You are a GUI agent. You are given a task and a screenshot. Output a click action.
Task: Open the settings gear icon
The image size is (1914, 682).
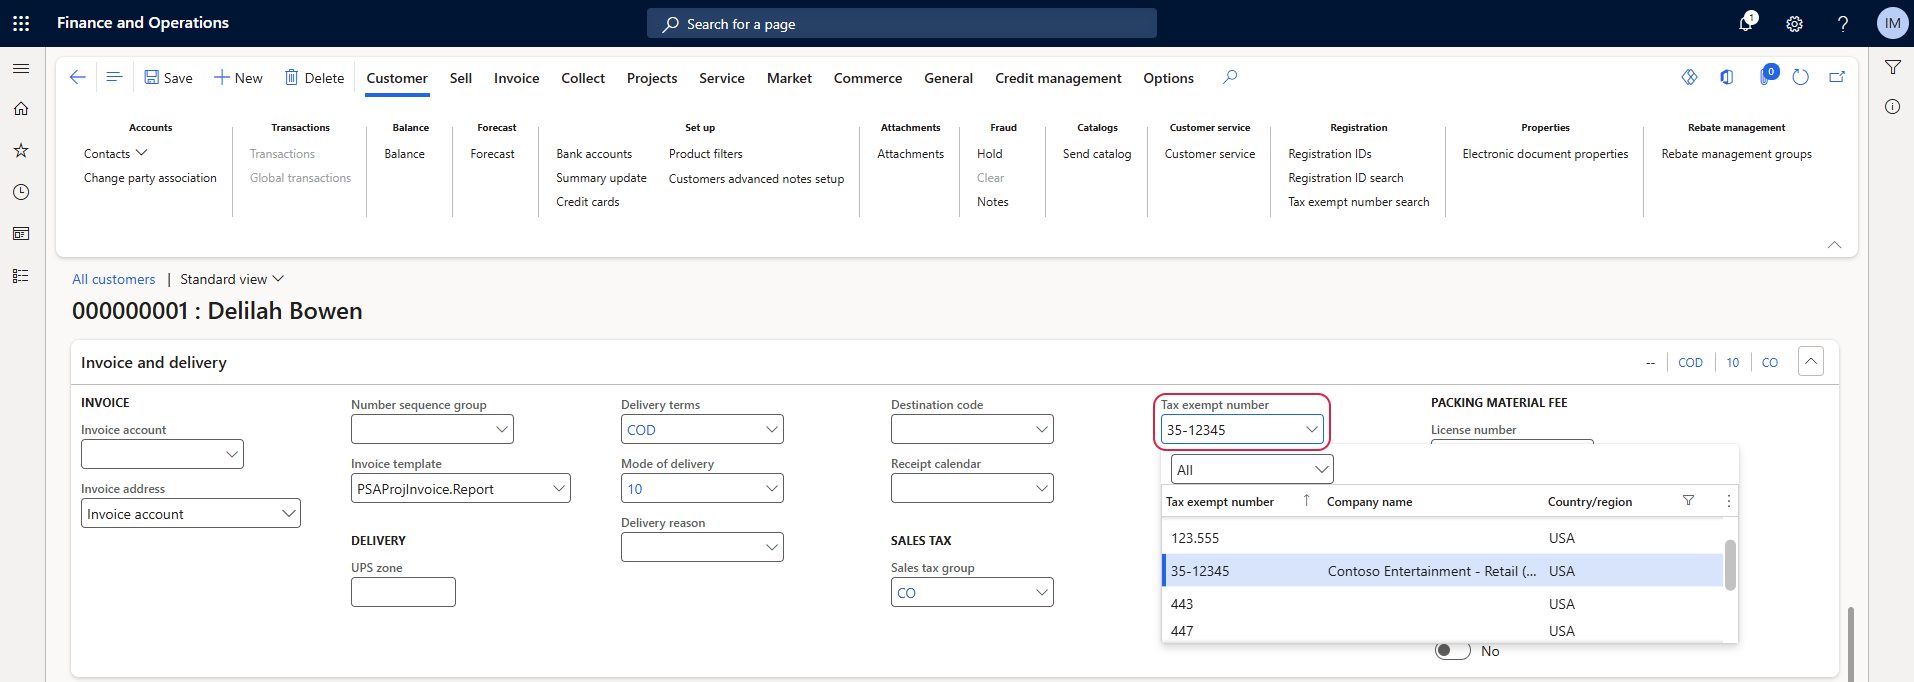pyautogui.click(x=1794, y=24)
